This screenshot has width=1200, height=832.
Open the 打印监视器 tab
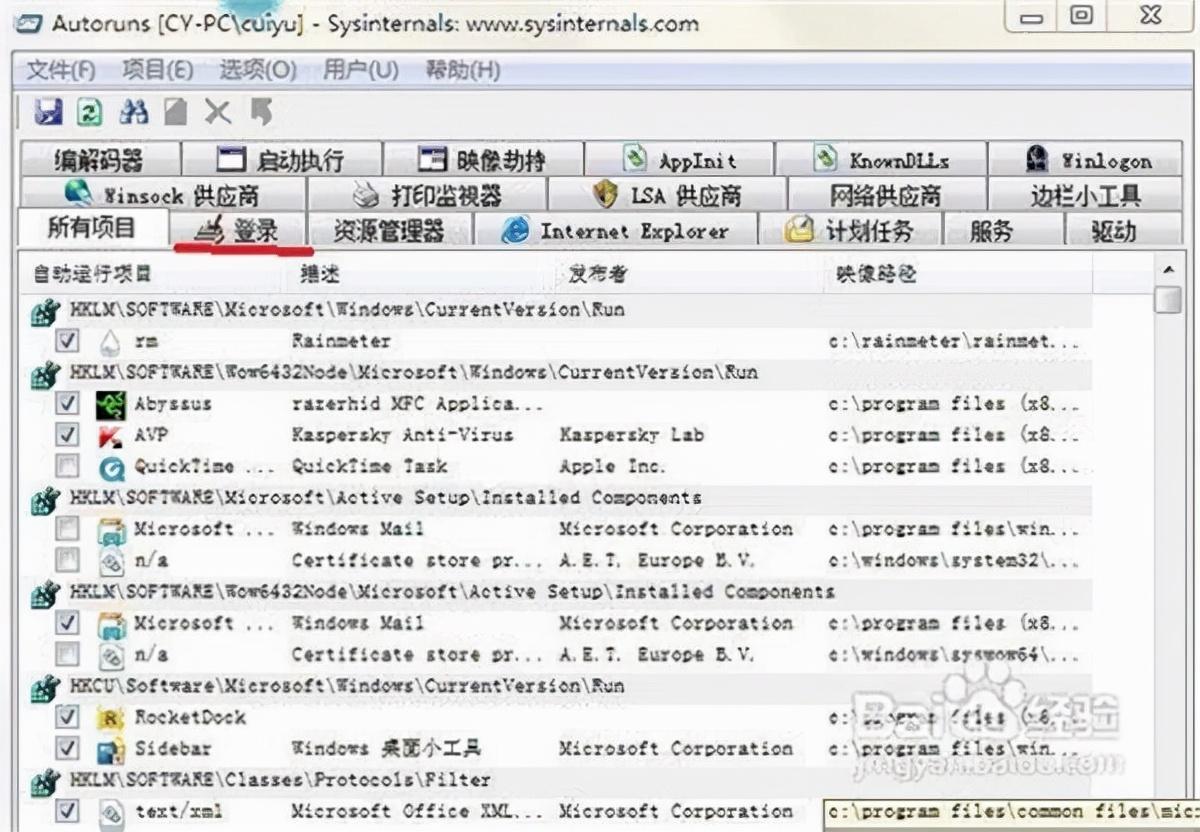[427, 194]
